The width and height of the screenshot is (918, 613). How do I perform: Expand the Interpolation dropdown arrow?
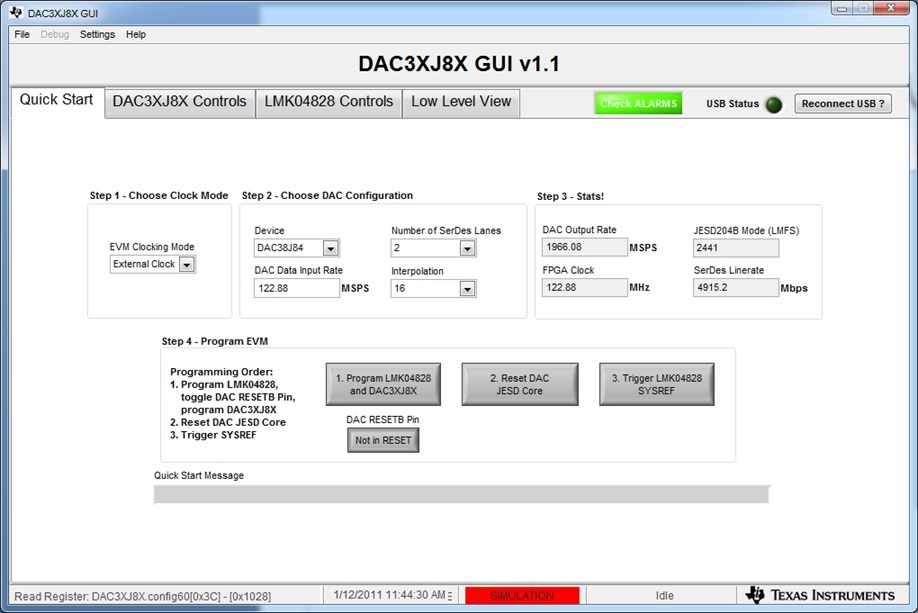point(467,289)
